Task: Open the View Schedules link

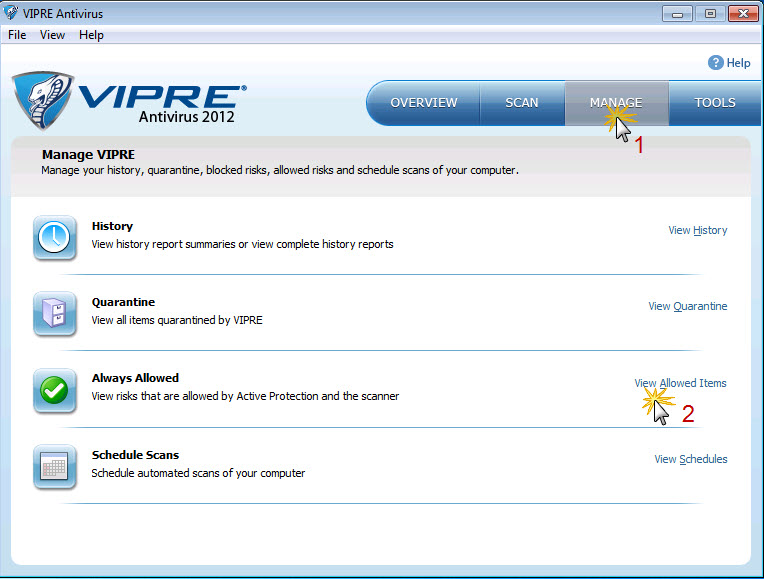Action: click(x=691, y=459)
